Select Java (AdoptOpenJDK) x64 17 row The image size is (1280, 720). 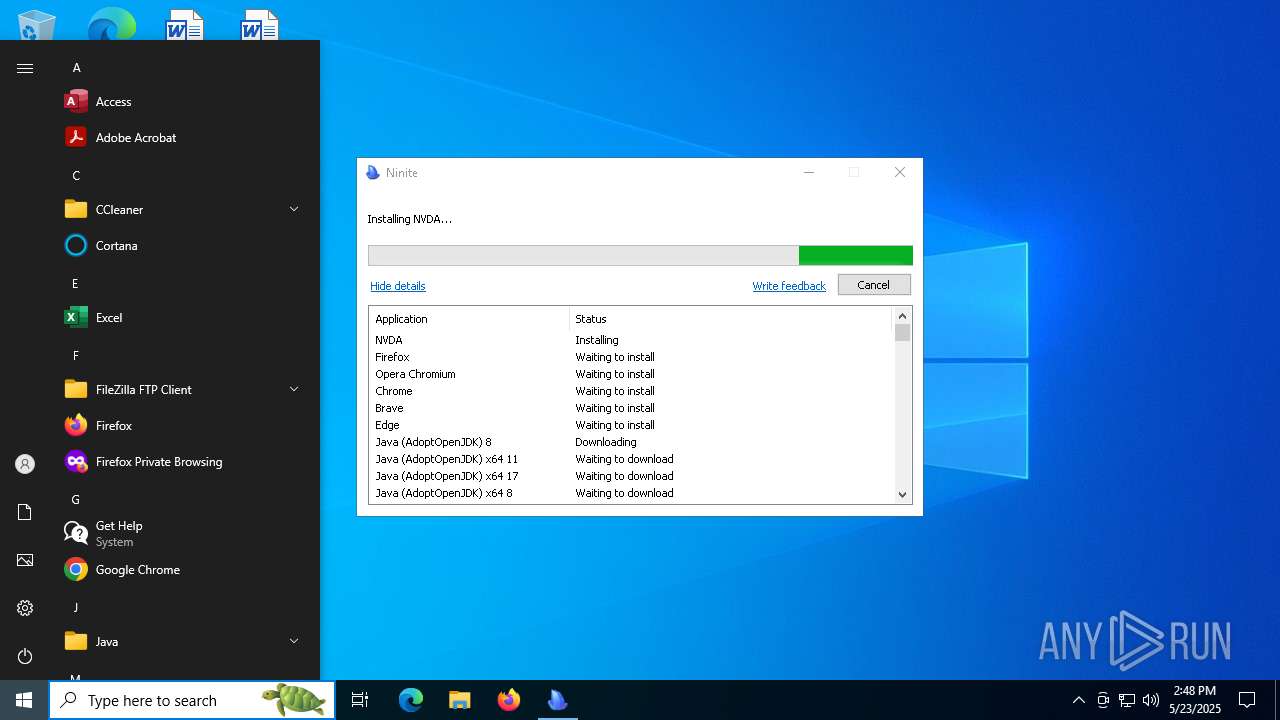coord(631,476)
